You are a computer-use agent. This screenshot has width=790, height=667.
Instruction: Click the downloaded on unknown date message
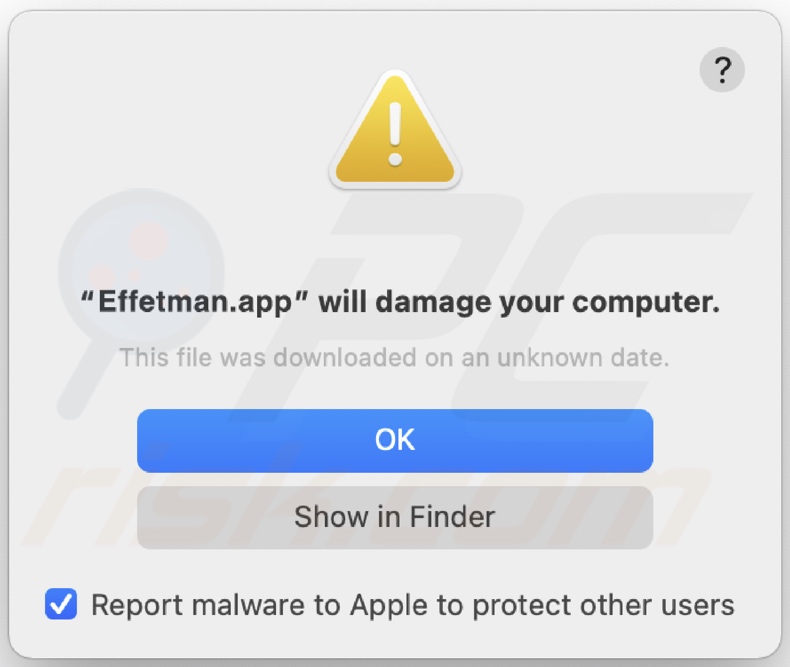(395, 356)
